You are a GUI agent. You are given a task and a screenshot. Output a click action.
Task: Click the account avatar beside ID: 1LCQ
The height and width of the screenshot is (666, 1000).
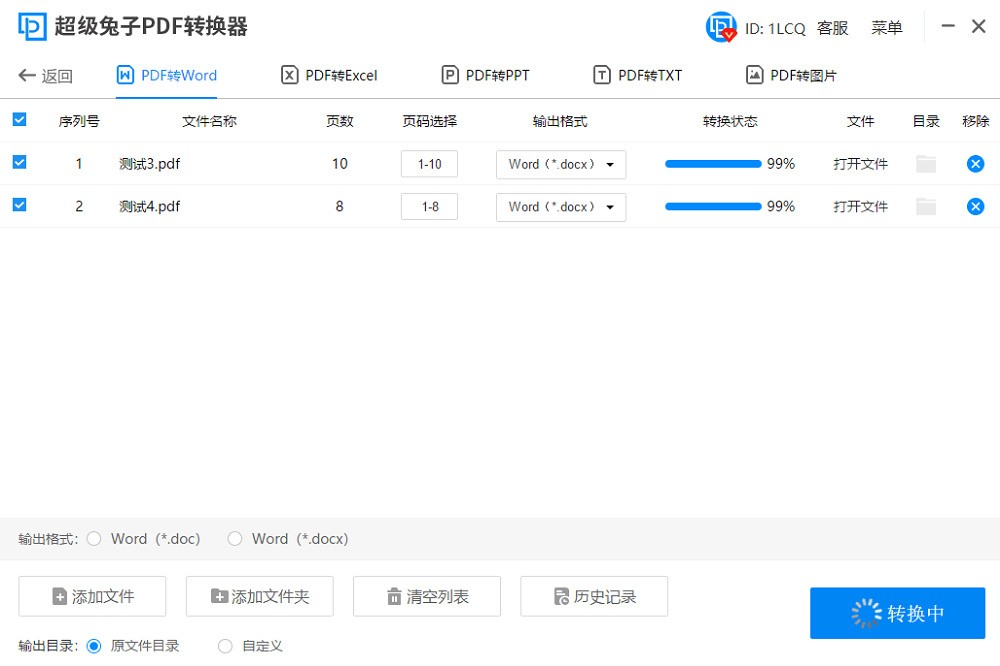(720, 27)
